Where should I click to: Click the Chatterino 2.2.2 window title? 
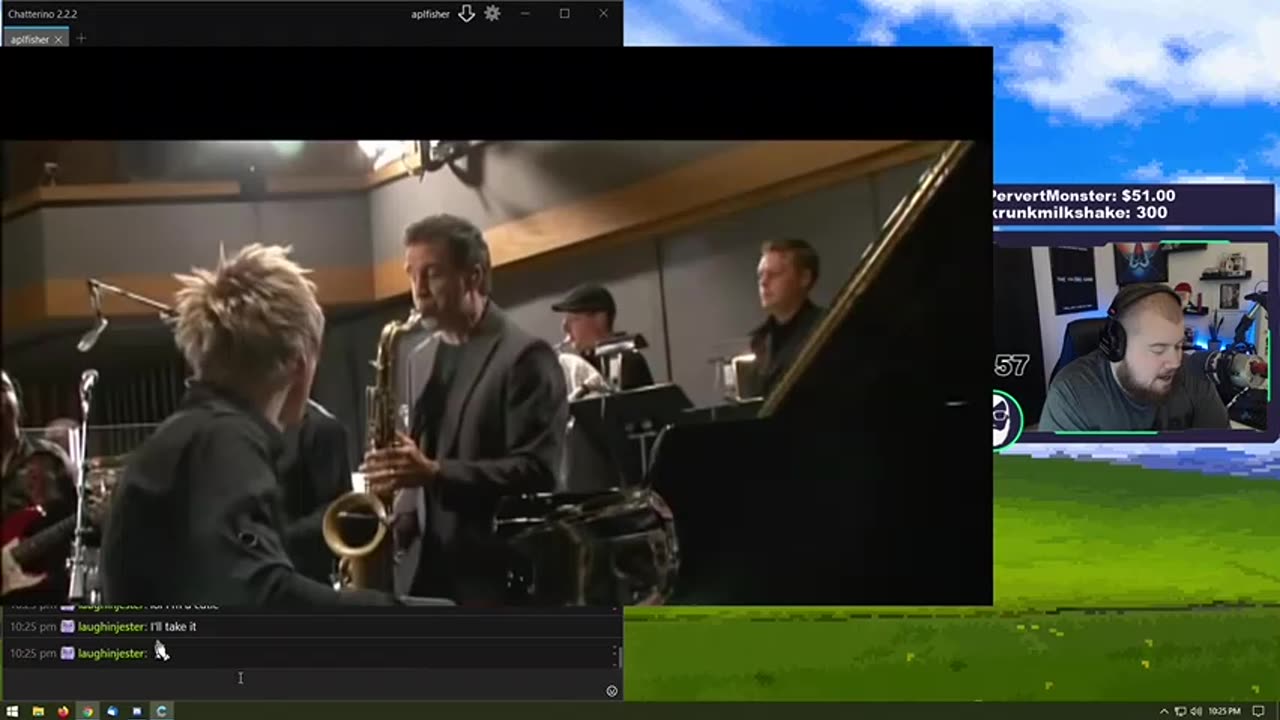pyautogui.click(x=42, y=14)
